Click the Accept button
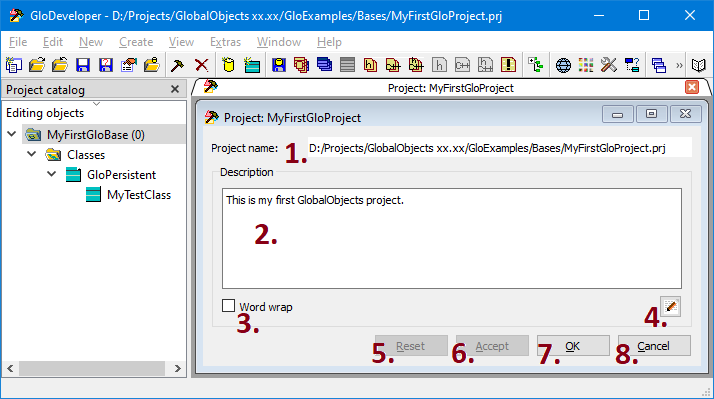The height and width of the screenshot is (399, 714). [x=492, y=346]
